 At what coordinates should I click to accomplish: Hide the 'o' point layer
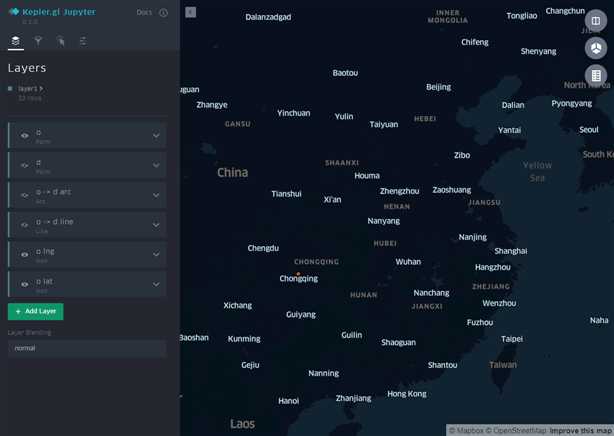pos(24,136)
